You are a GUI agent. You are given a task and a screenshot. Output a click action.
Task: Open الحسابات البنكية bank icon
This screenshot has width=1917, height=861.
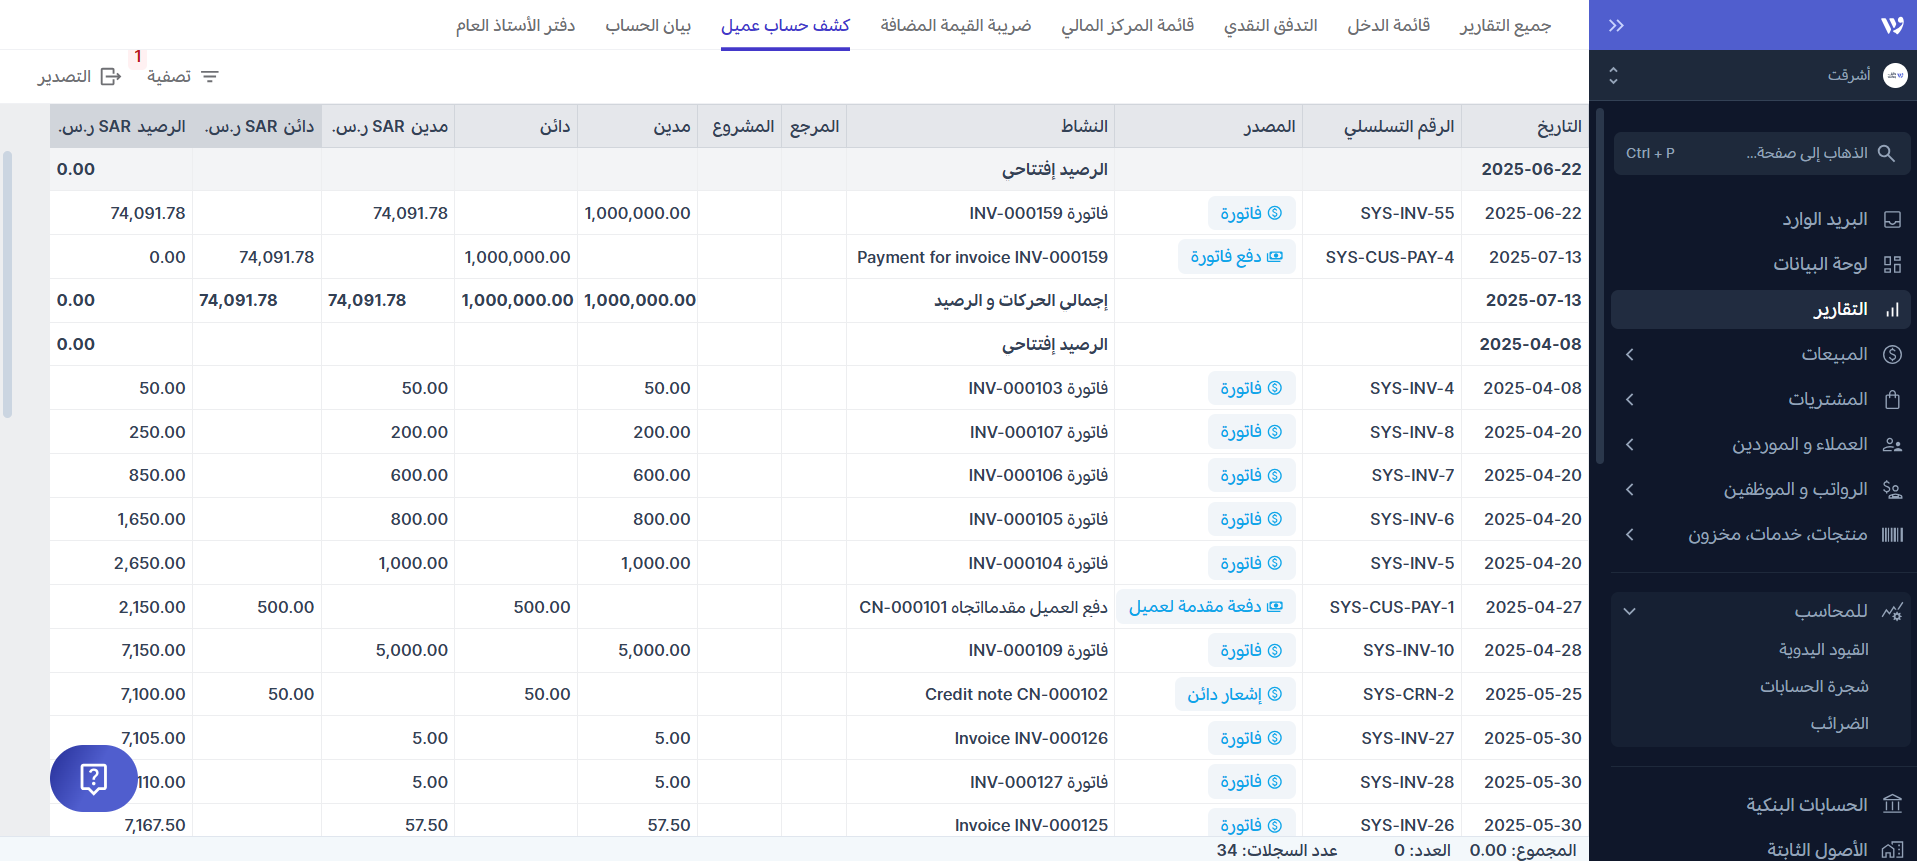pos(1892,805)
